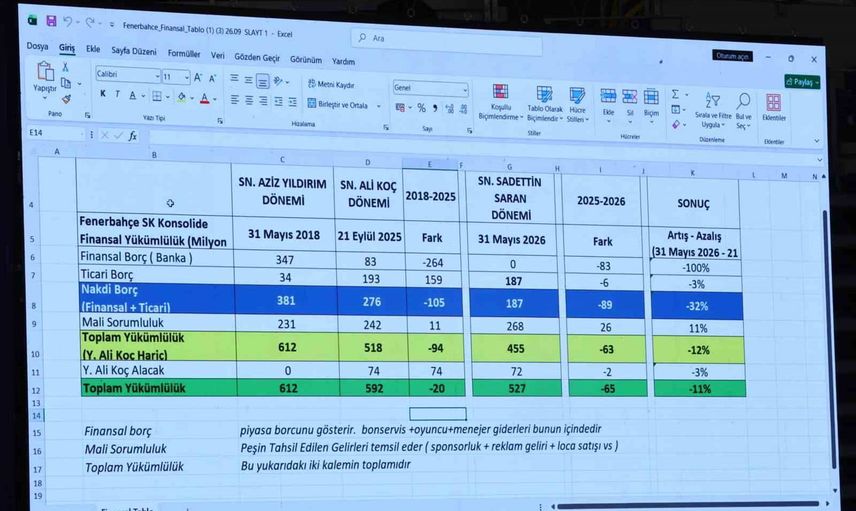This screenshot has height=511, width=856.
Task: Switch to the Formüller tab
Action: (183, 54)
